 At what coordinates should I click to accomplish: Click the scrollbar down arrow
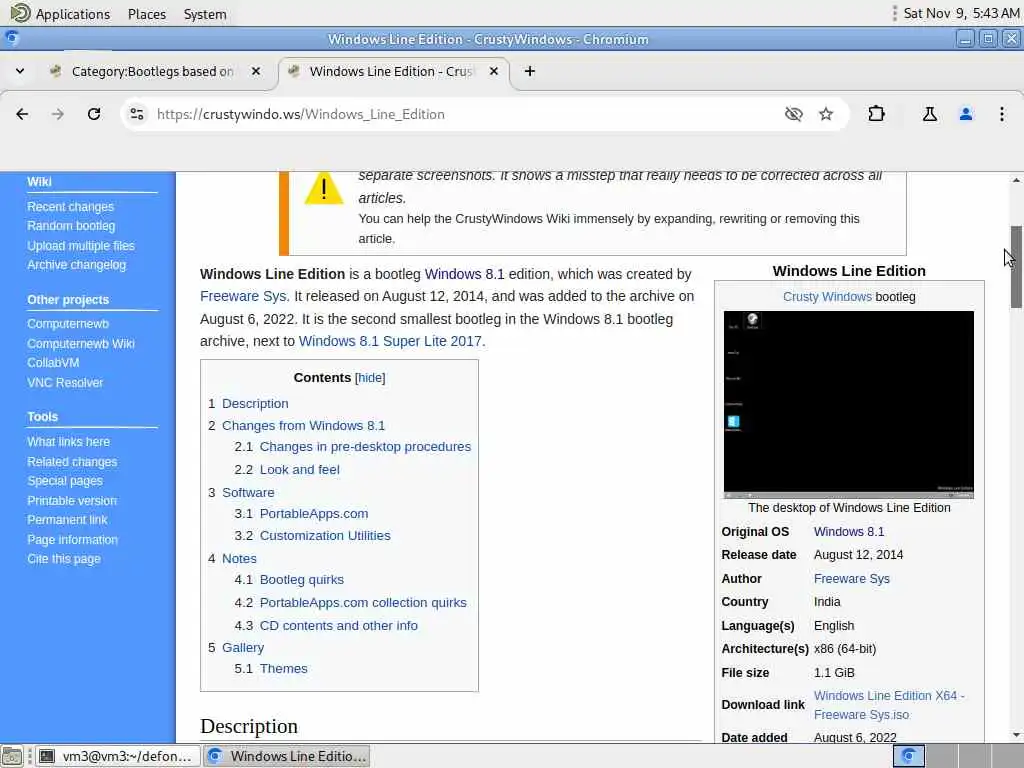click(x=1016, y=735)
